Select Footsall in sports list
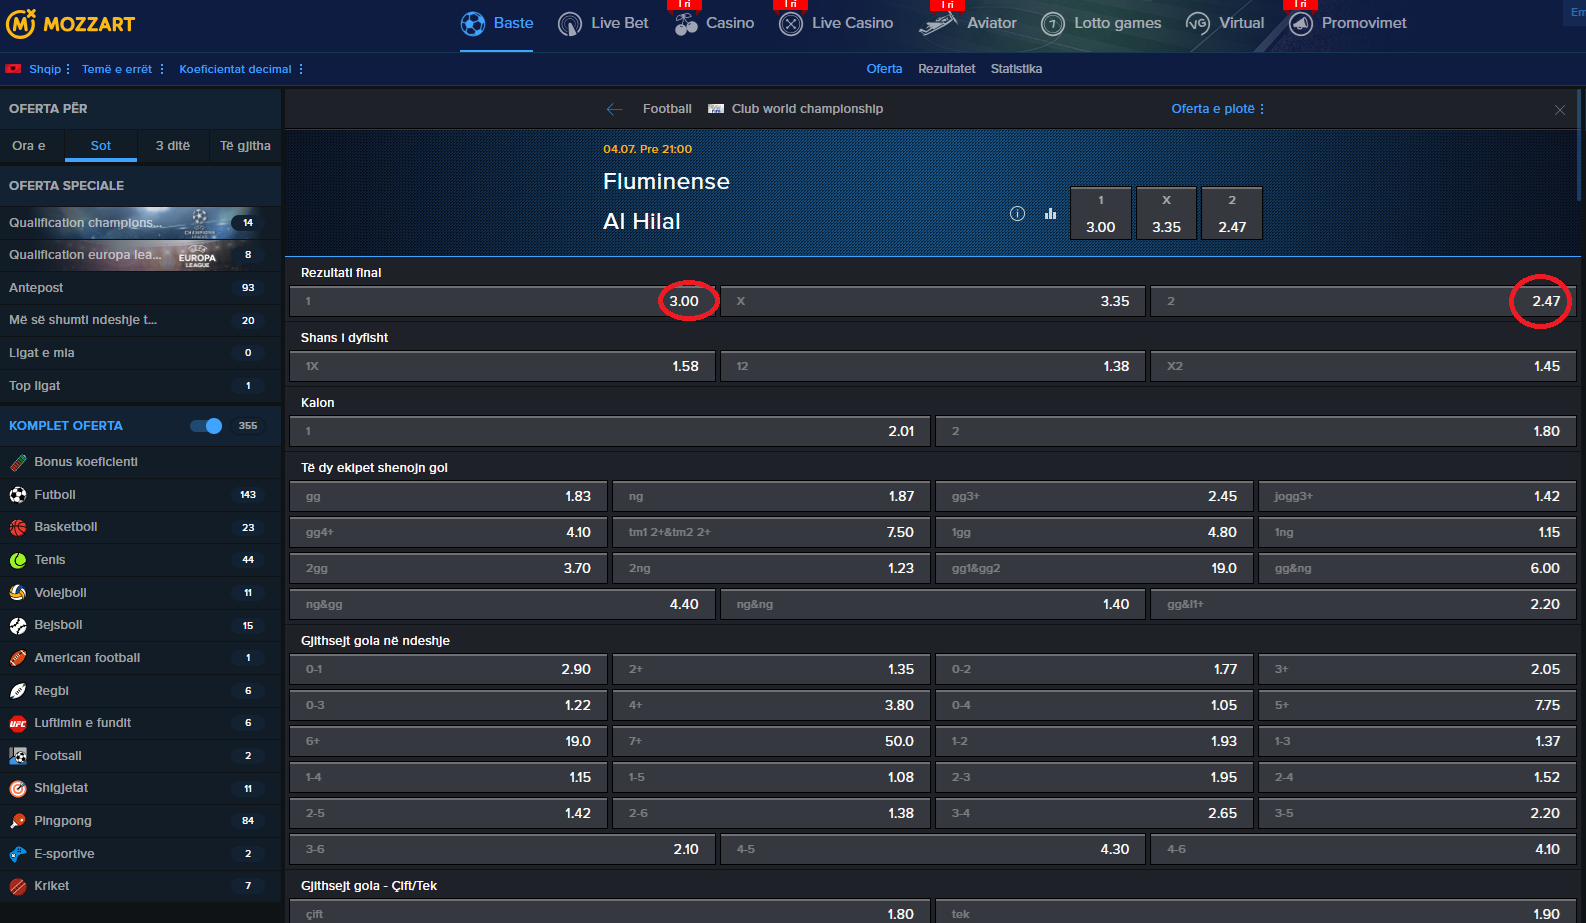 pos(140,756)
